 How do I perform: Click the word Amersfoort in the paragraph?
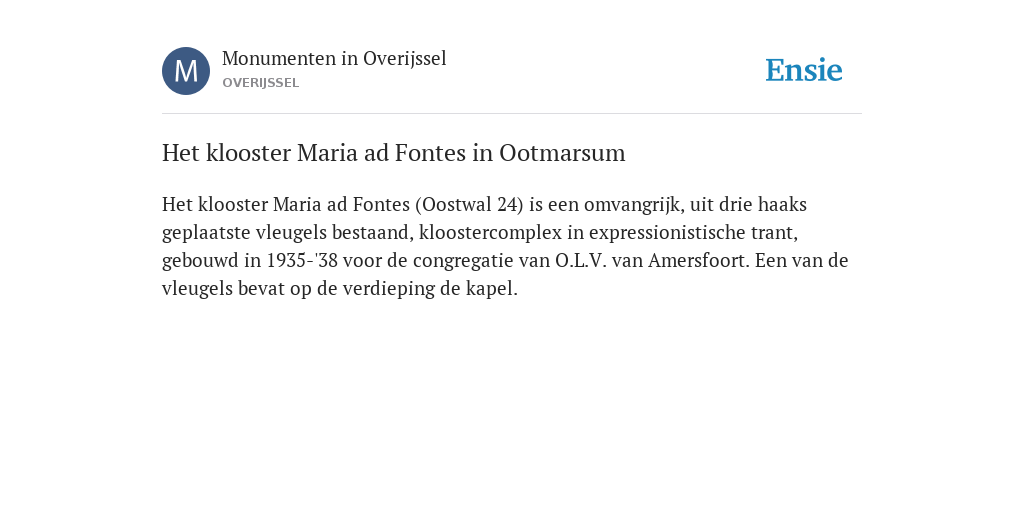click(x=701, y=261)
